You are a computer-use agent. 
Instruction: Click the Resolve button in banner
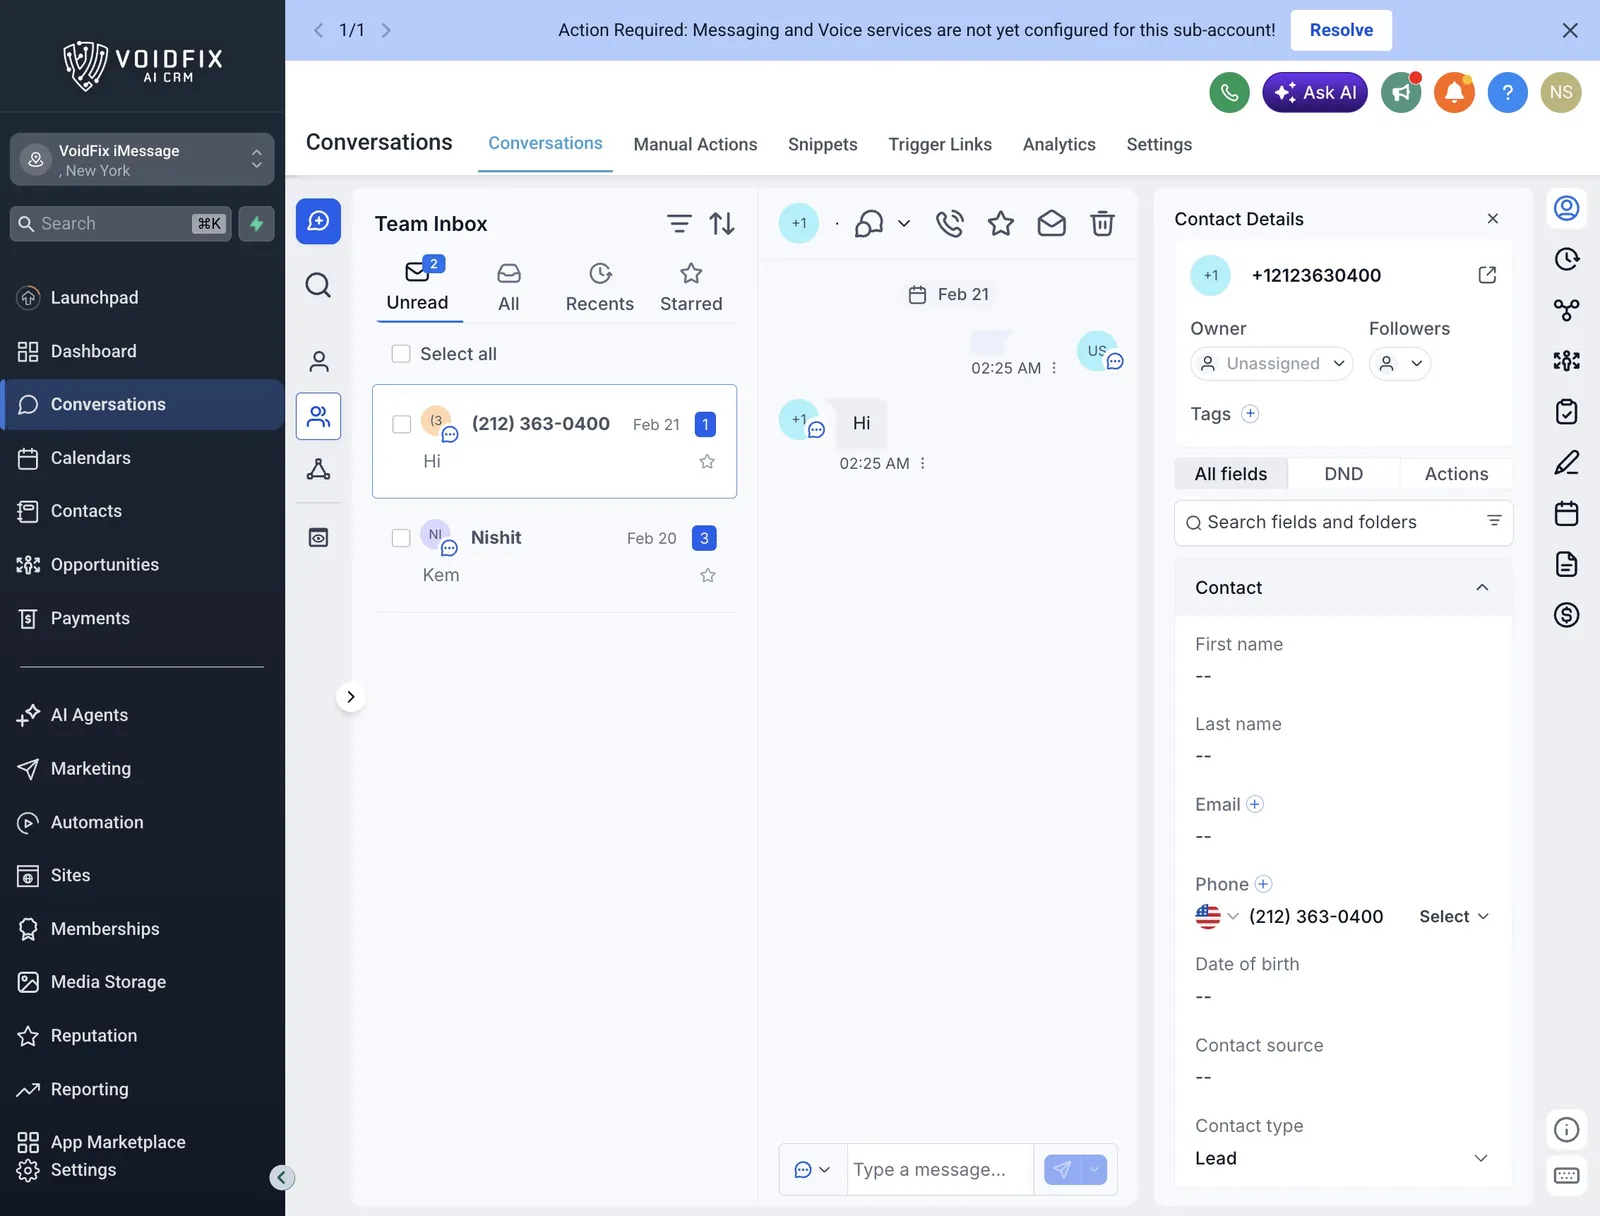click(1341, 30)
